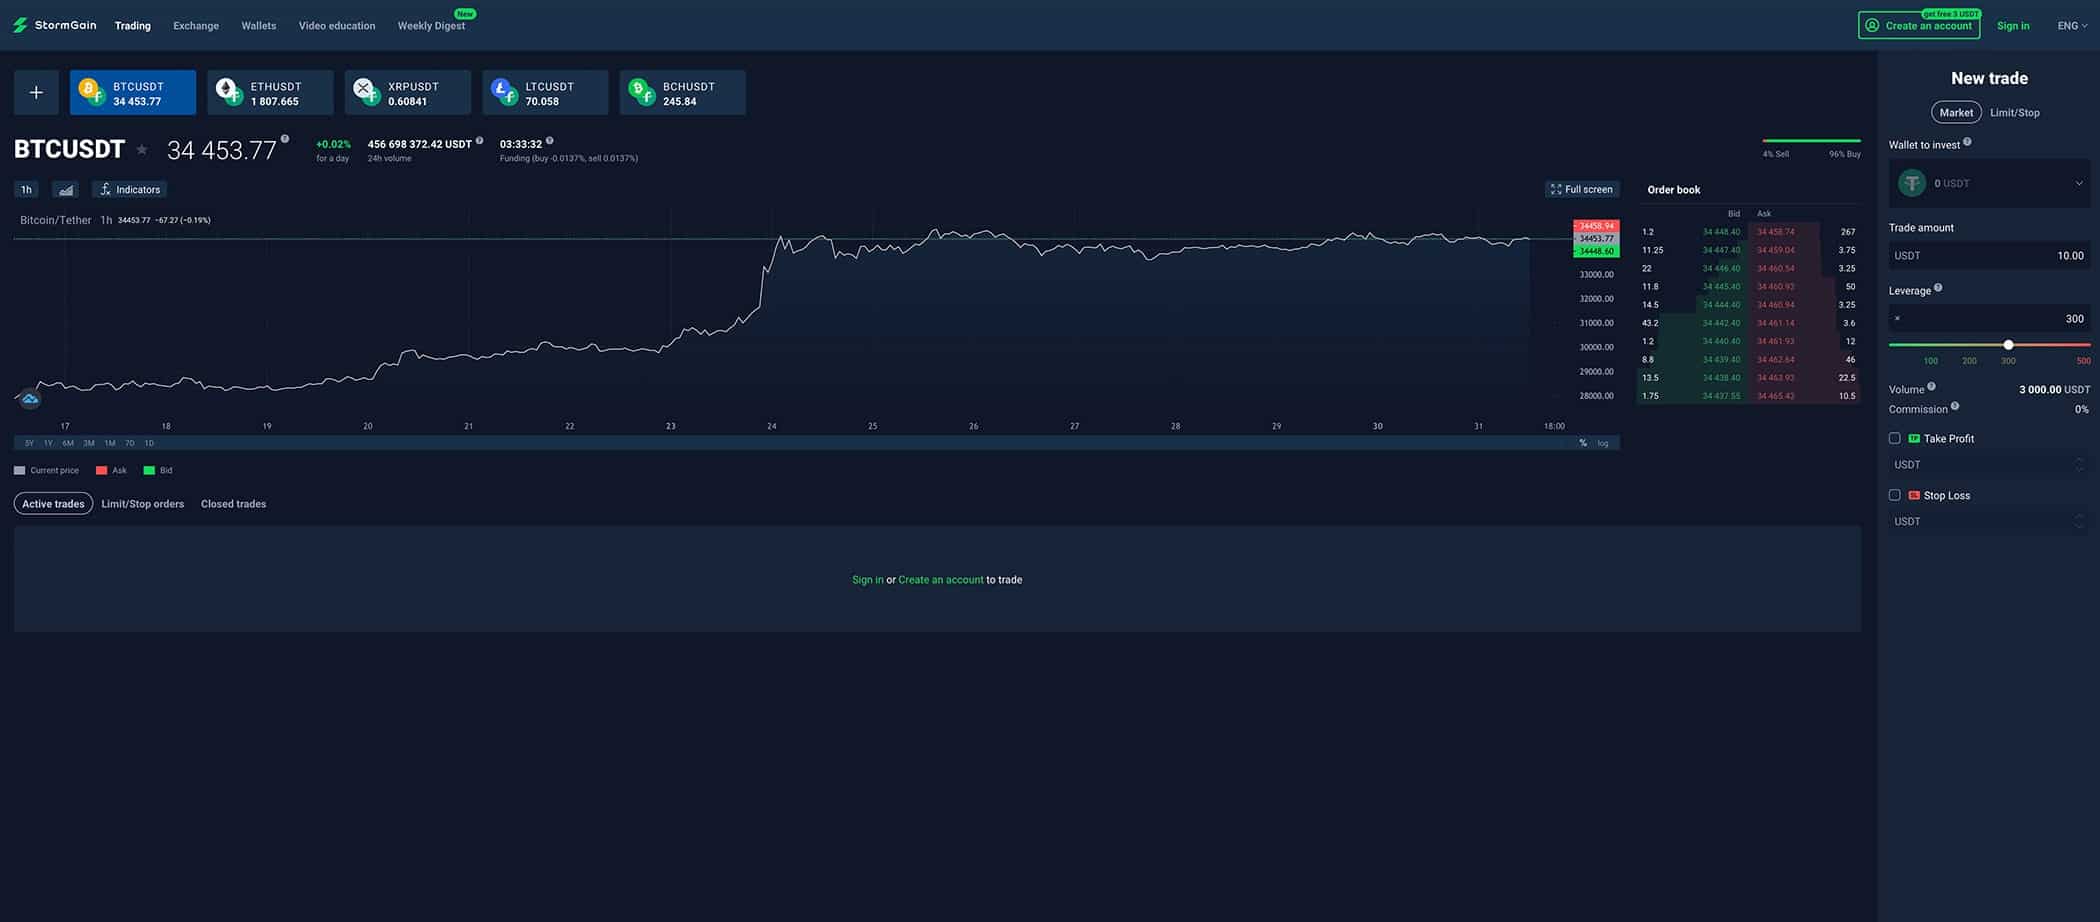Set chart range to 5Y
The image size is (2100, 922).
coord(29,443)
